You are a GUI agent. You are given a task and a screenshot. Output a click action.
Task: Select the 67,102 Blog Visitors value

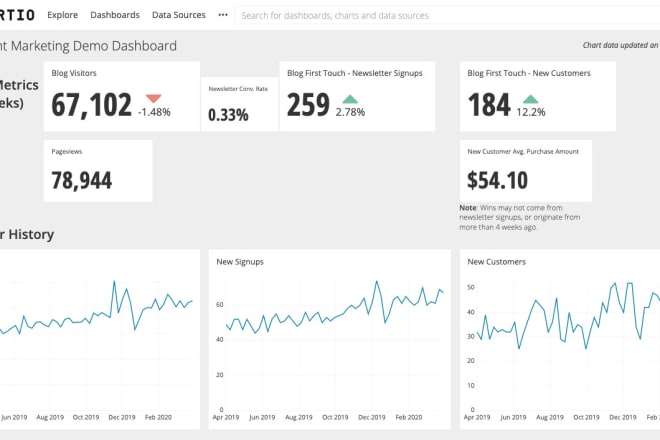point(91,105)
